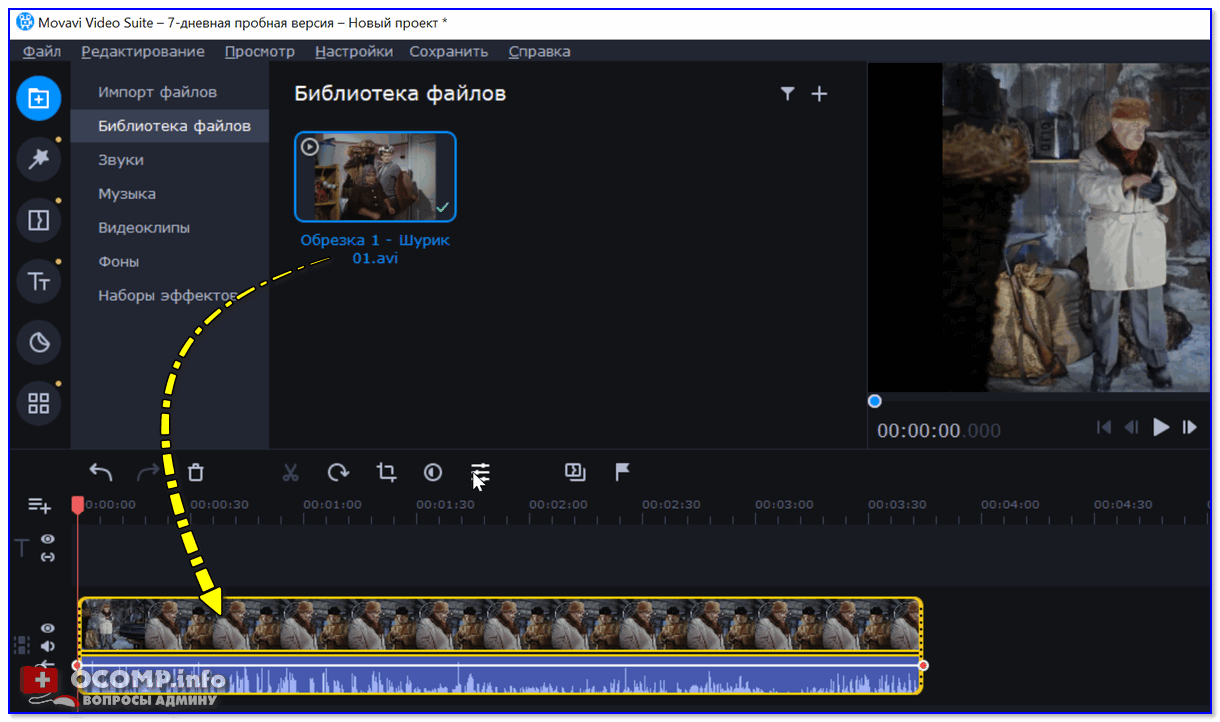Image resolution: width=1220 pixels, height=722 pixels.
Task: Hide the title track with eye icon
Action: [48, 539]
